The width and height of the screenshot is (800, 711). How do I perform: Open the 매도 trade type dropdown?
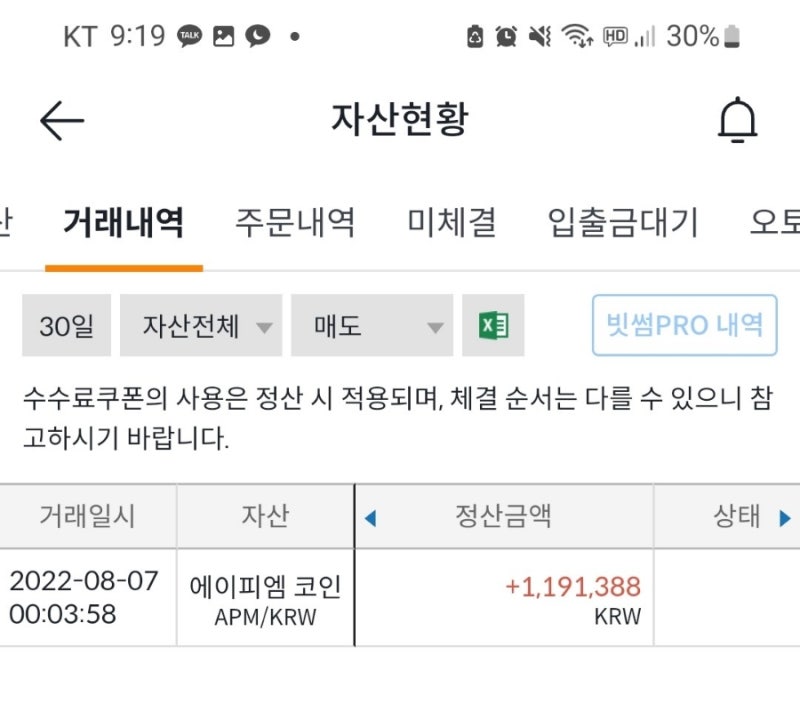372,325
